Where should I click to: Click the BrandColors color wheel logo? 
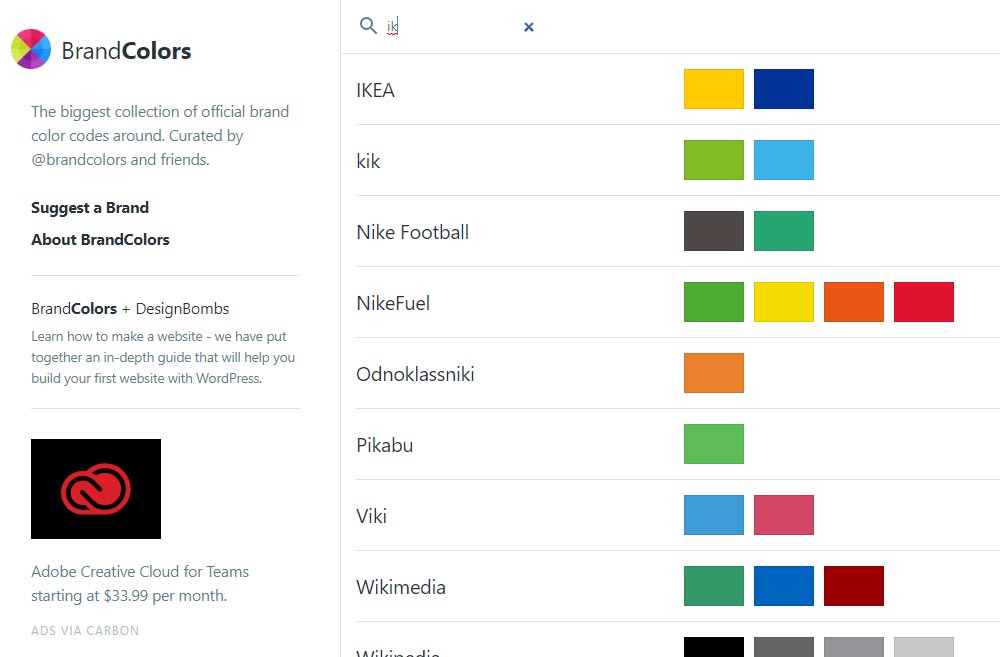click(31, 50)
